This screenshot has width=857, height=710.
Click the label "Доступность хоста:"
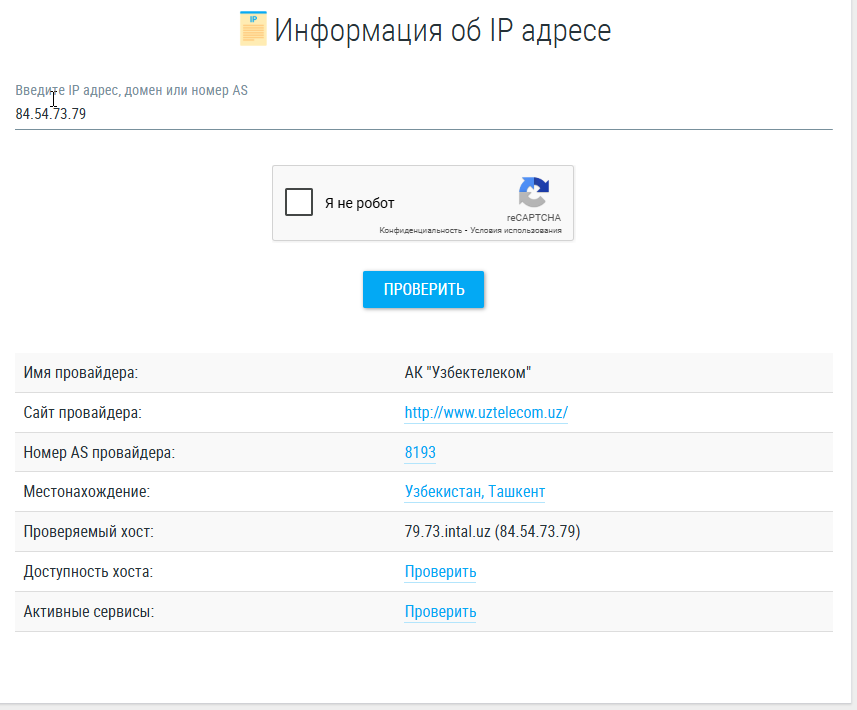[x=88, y=572]
